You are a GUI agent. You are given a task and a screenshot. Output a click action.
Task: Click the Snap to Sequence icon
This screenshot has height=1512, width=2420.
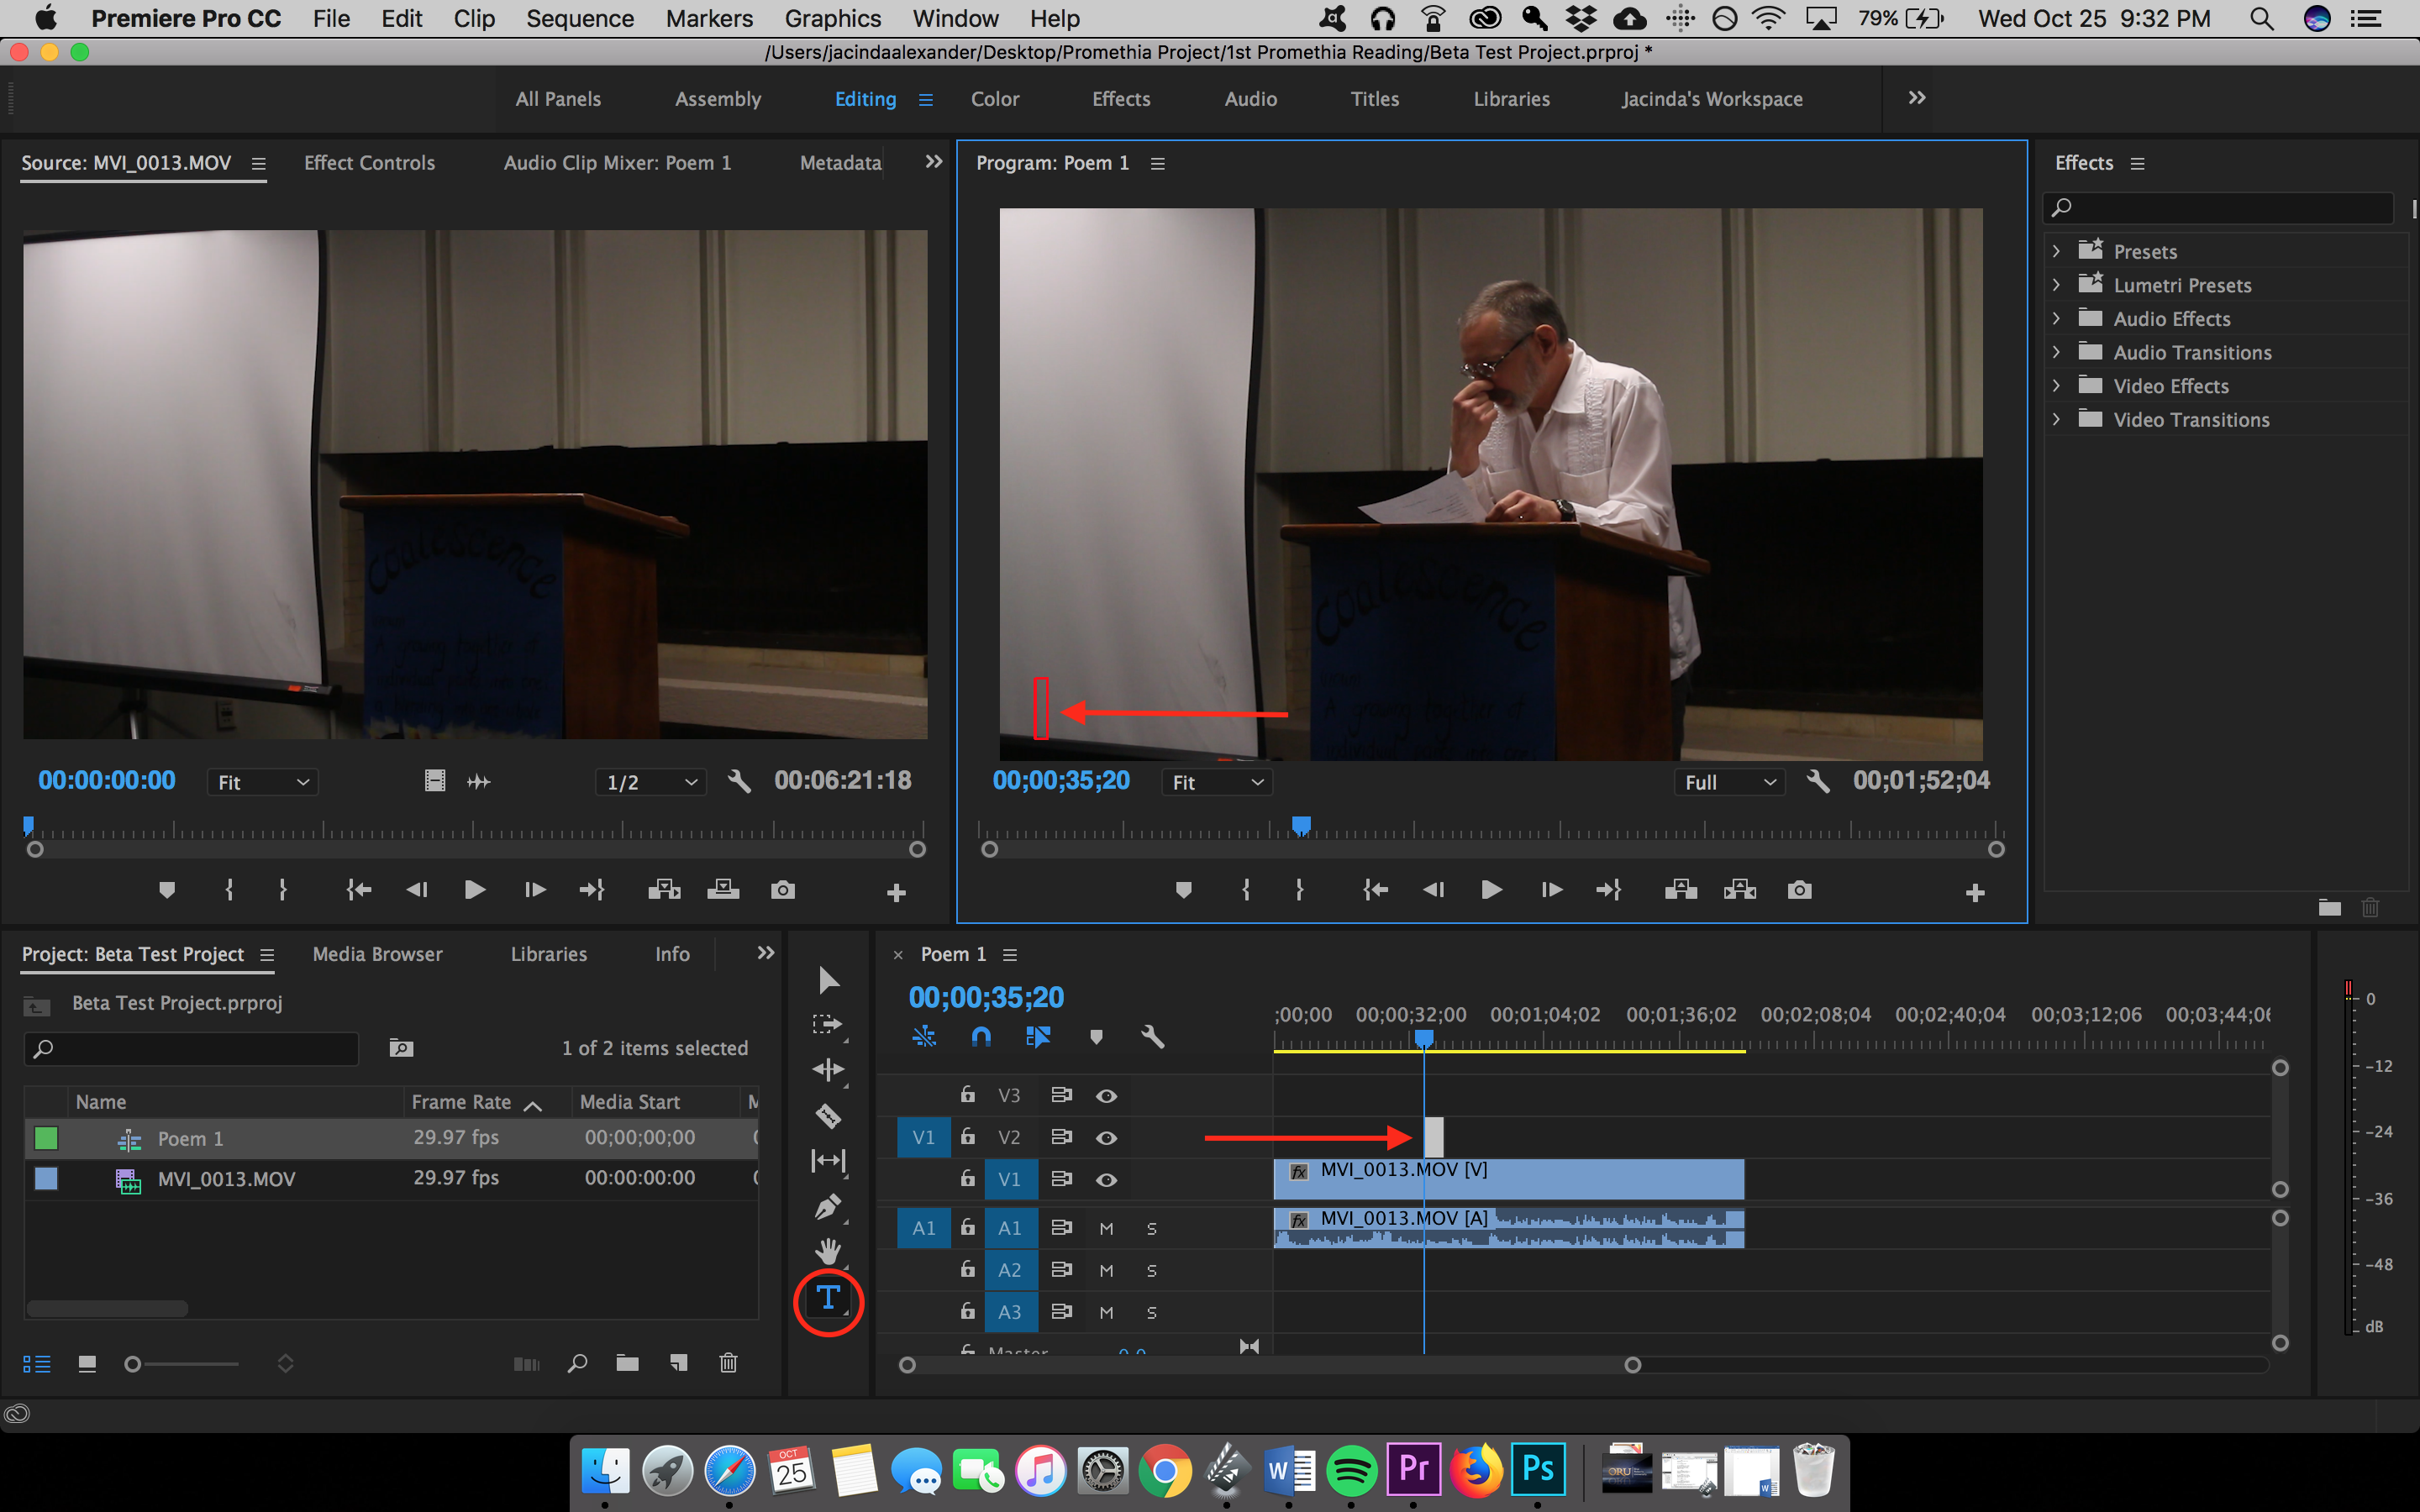tap(982, 1038)
